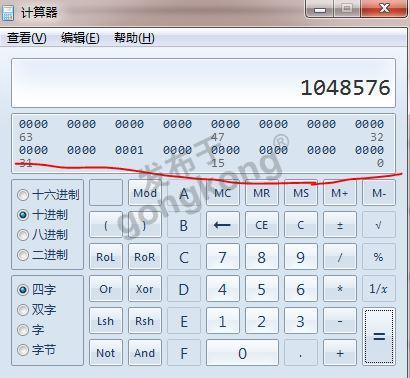Click the hex digit E key
This screenshot has width=410, height=378.
coord(184,321)
